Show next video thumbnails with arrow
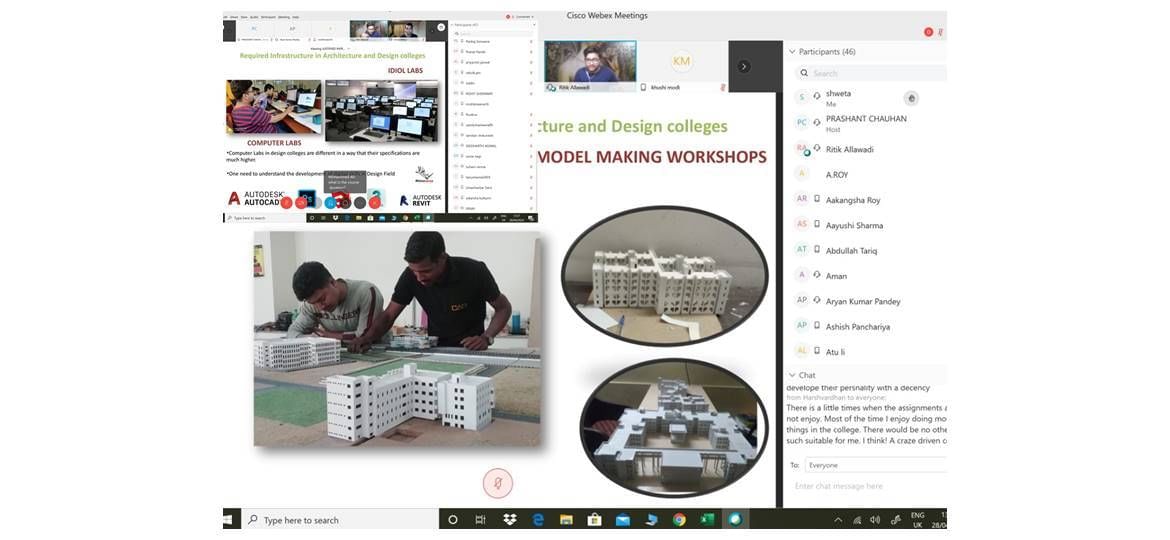Image resolution: width=1170 pixels, height=540 pixels. (x=743, y=66)
